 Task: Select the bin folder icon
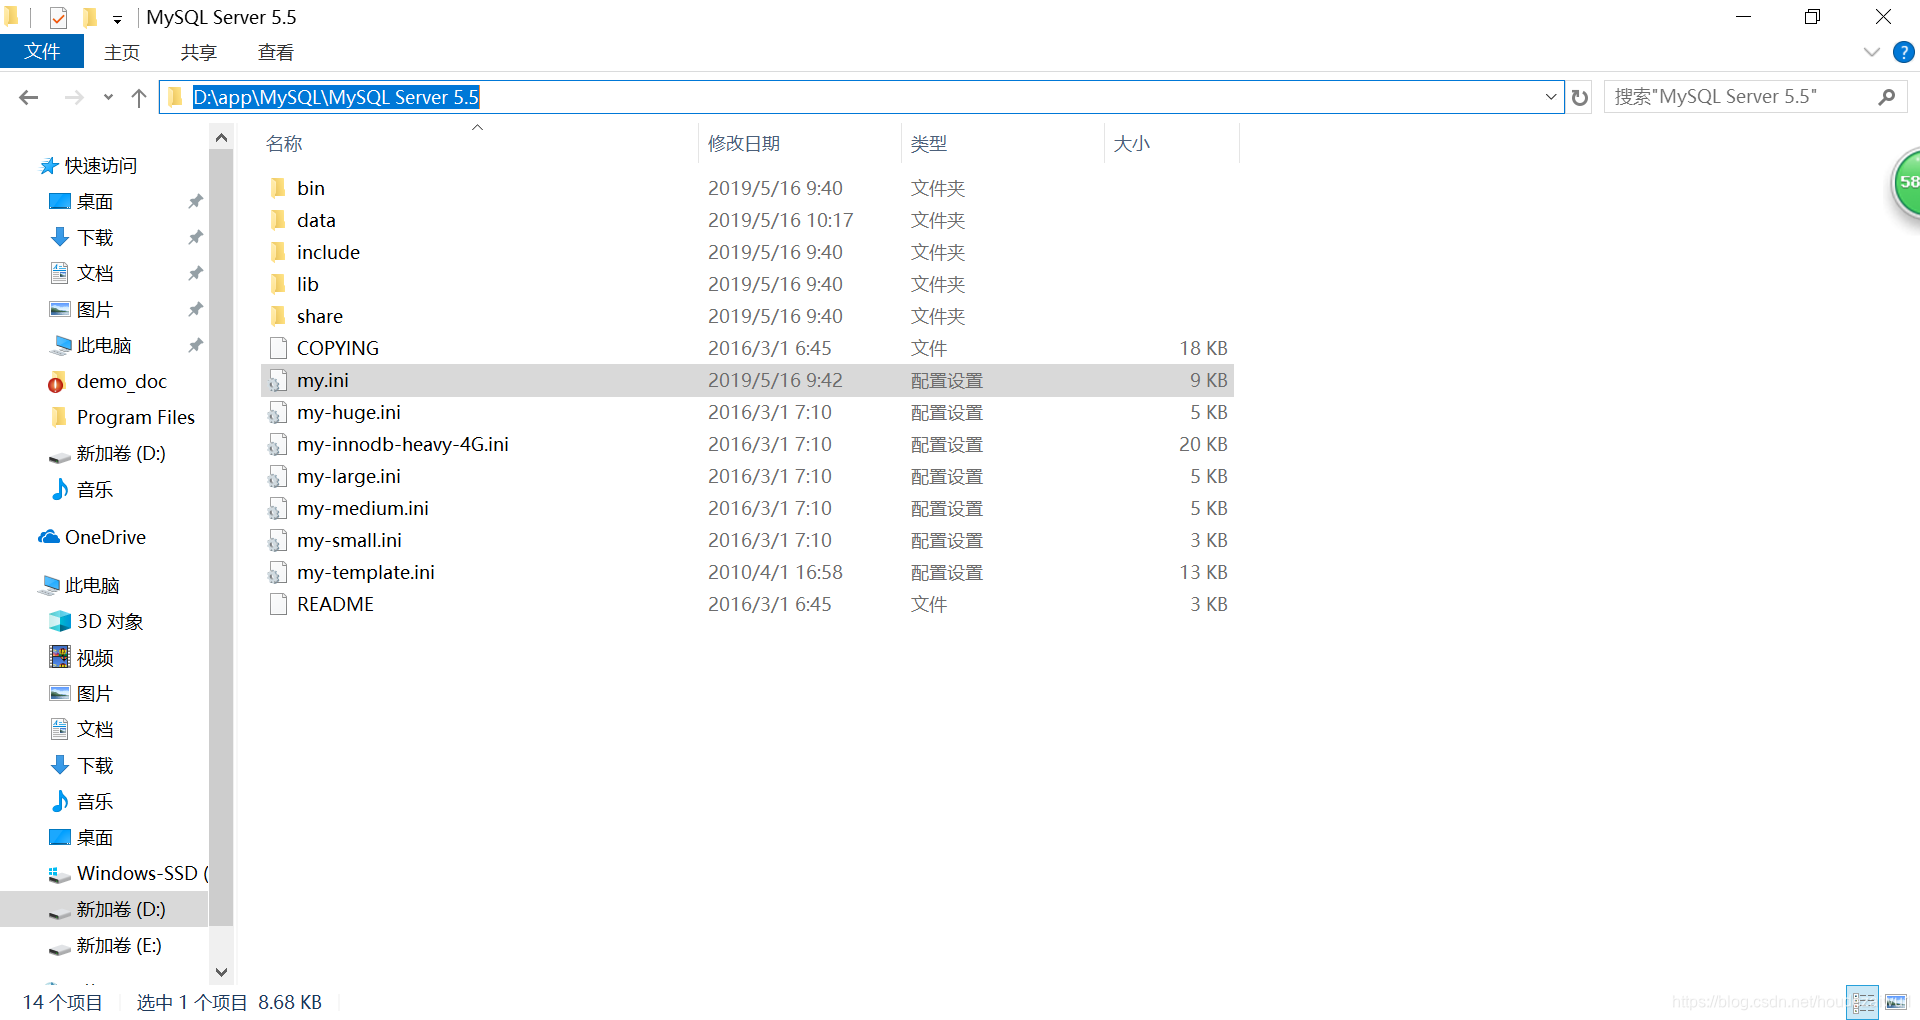tap(278, 188)
